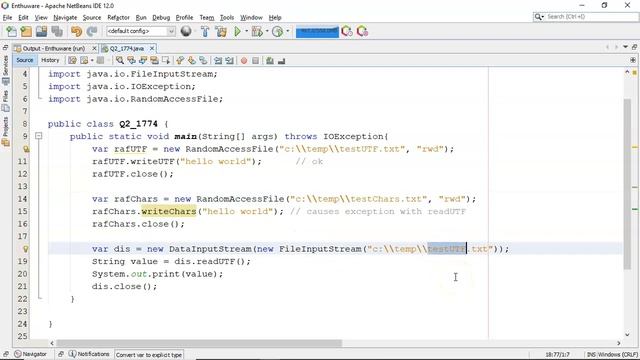640x360 pixels.
Task: Open the Run Project dropdown arrow
Action: click(x=246, y=31)
